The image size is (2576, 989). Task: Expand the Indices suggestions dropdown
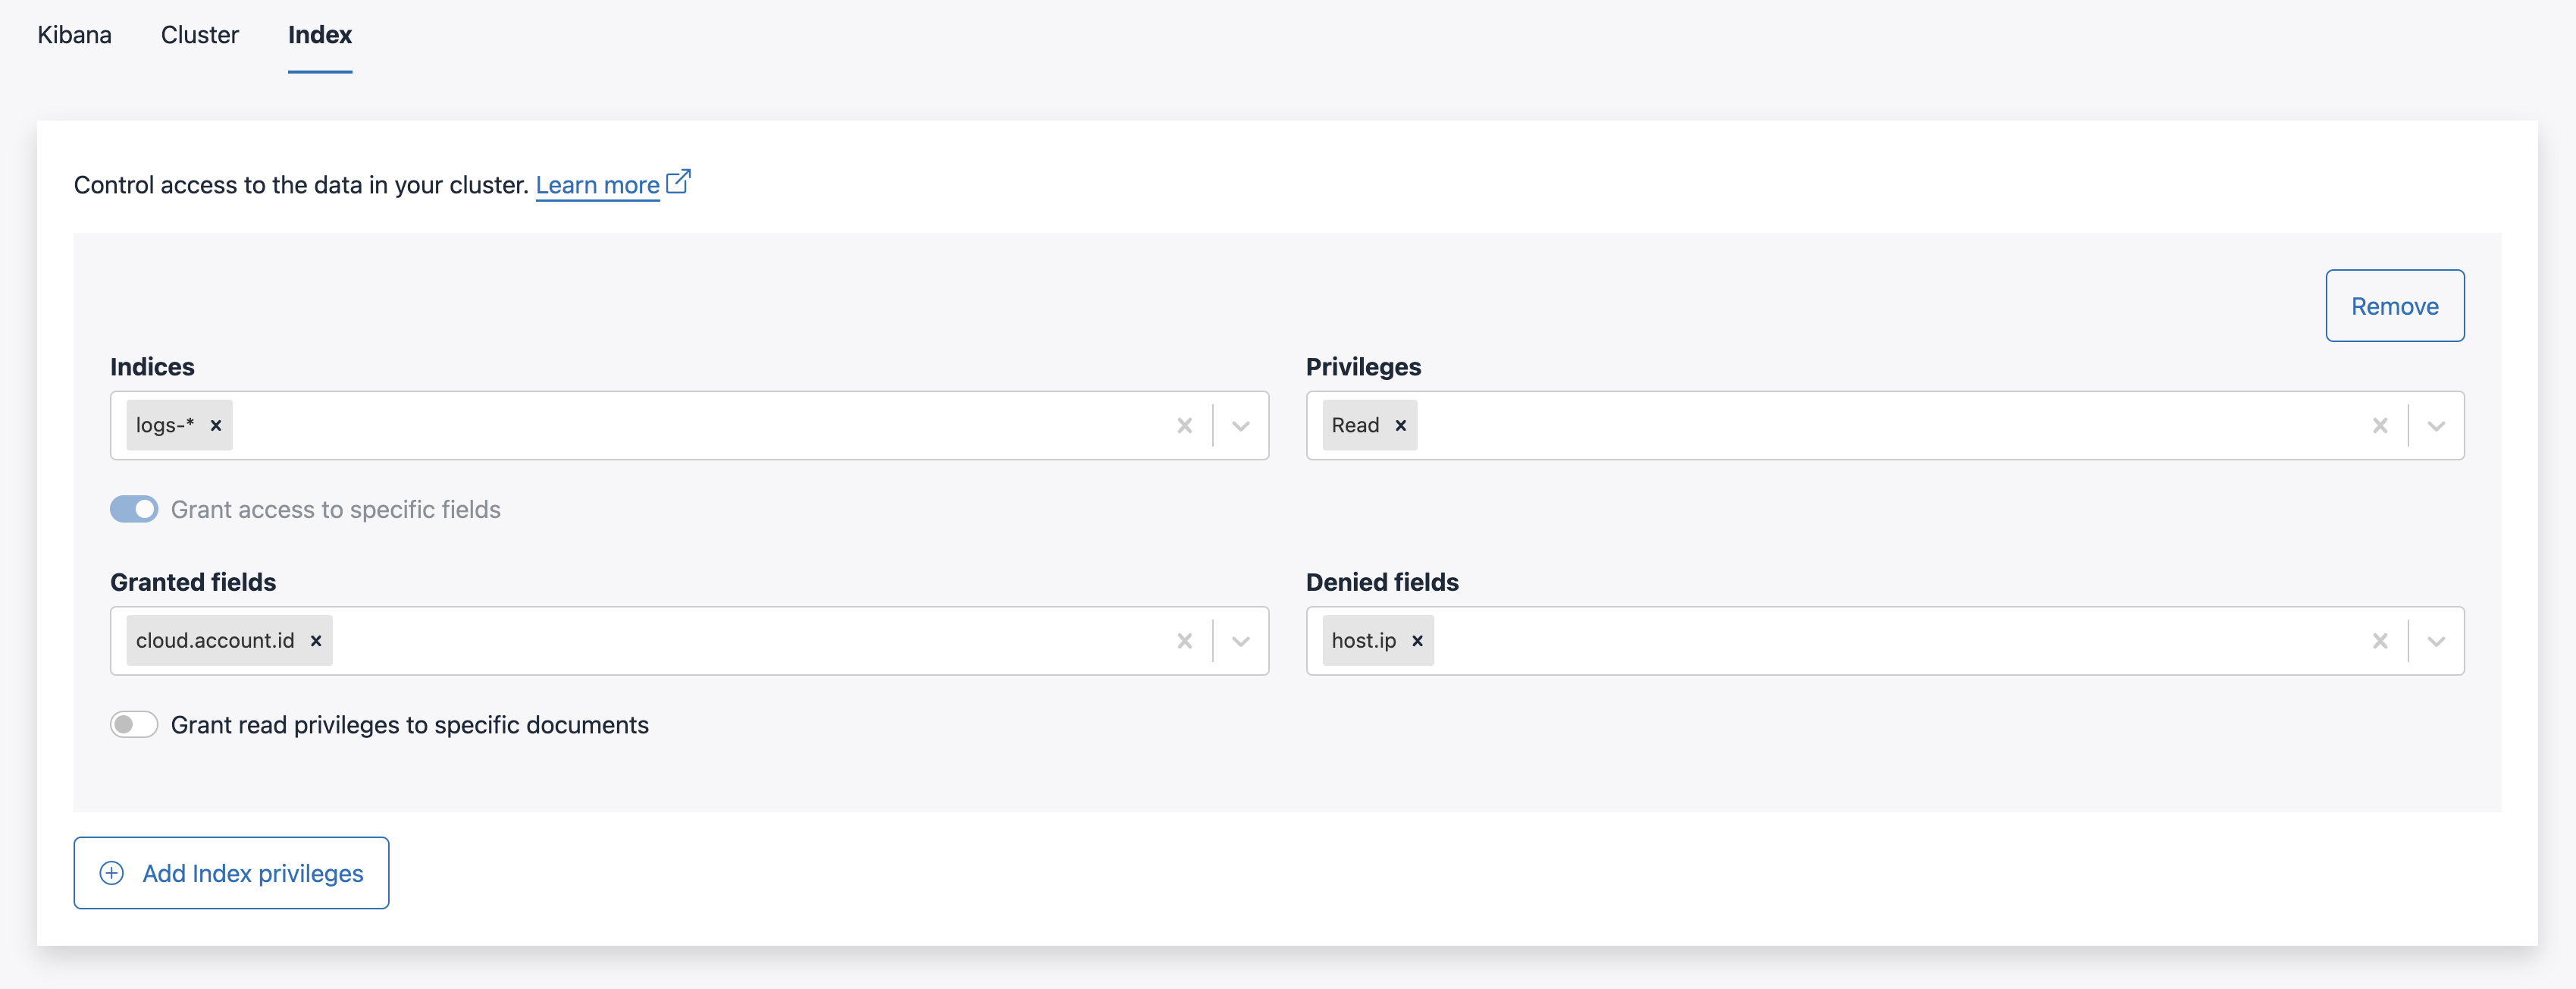pyautogui.click(x=1240, y=425)
